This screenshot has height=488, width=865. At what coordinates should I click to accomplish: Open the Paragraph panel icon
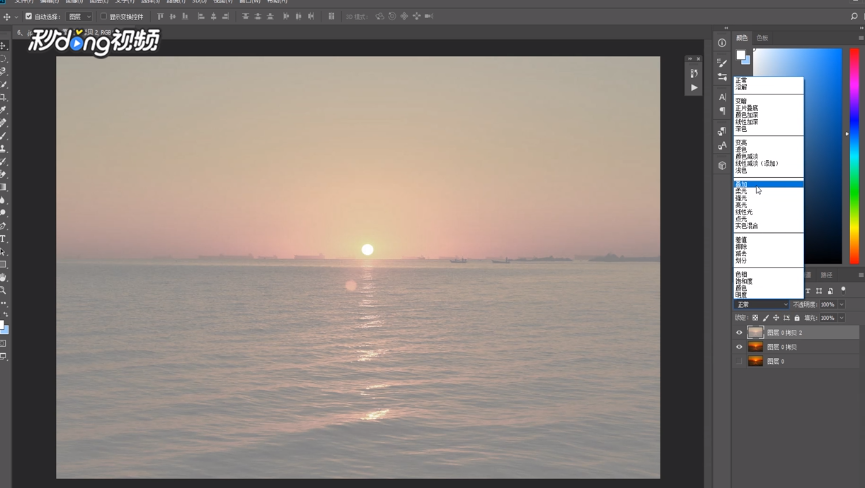pyautogui.click(x=722, y=111)
